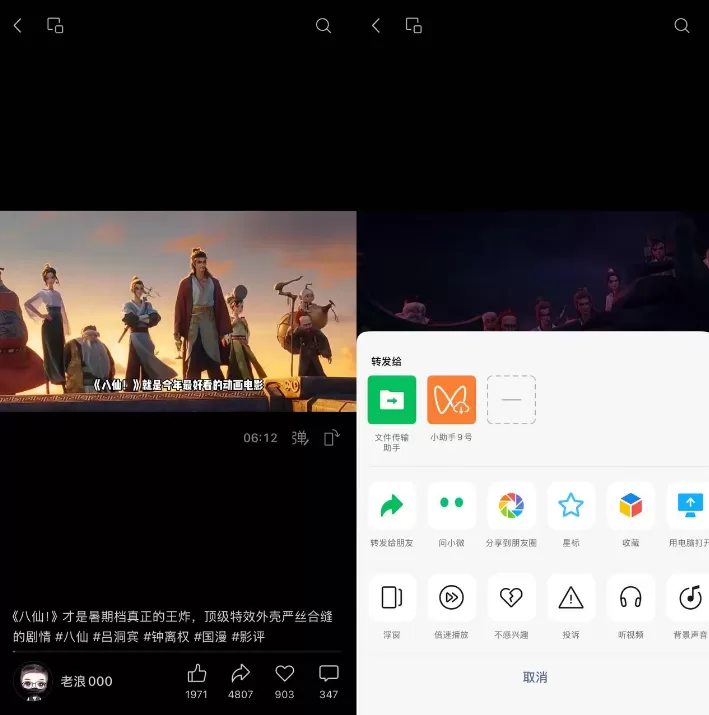Image resolution: width=709 pixels, height=715 pixels.
Task: Tap the floating window icon on left screen
Action: (55, 26)
